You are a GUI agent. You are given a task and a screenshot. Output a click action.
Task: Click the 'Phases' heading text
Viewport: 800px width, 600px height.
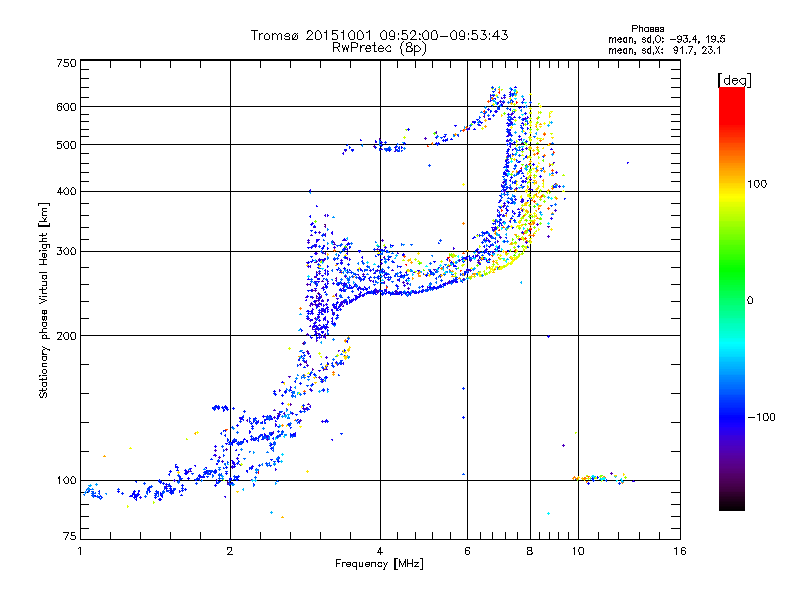click(x=647, y=29)
